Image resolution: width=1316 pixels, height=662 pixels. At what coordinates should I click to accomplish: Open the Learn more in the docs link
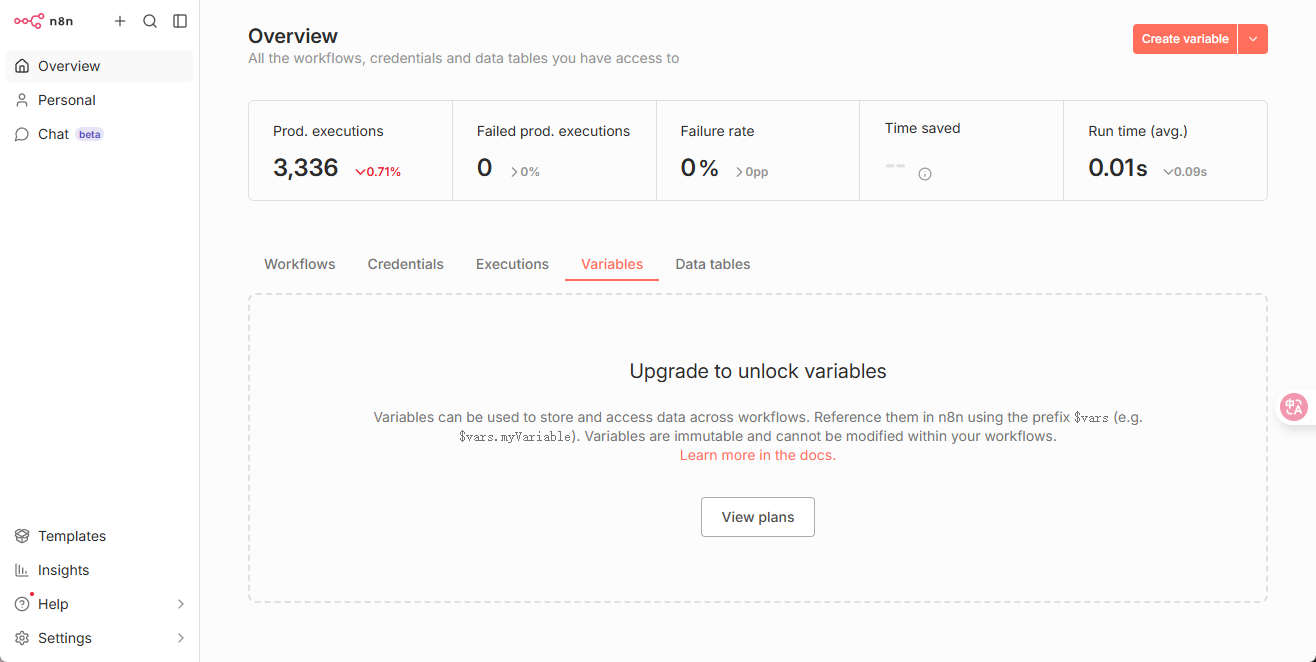click(758, 455)
